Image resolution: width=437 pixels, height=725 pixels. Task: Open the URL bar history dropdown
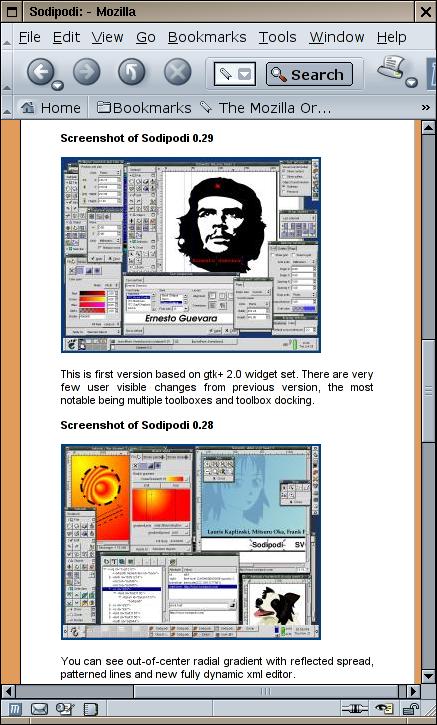pyautogui.click(x=244, y=74)
